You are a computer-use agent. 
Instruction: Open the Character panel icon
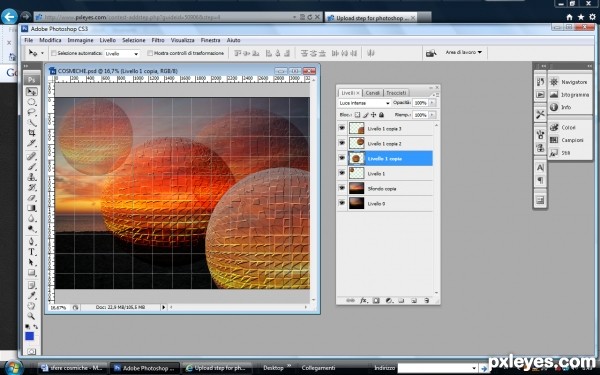coord(540,168)
